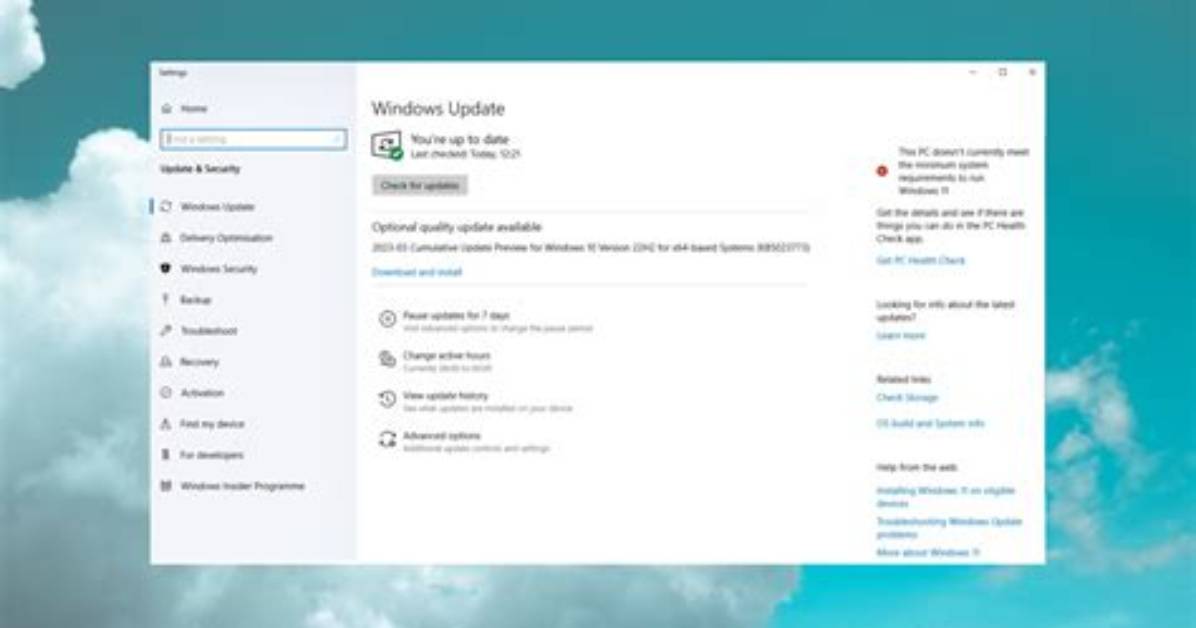
Task: Open Change active hours option
Action: tap(446, 356)
